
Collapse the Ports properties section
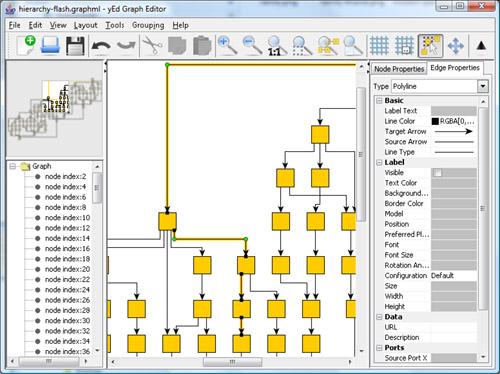379,348
